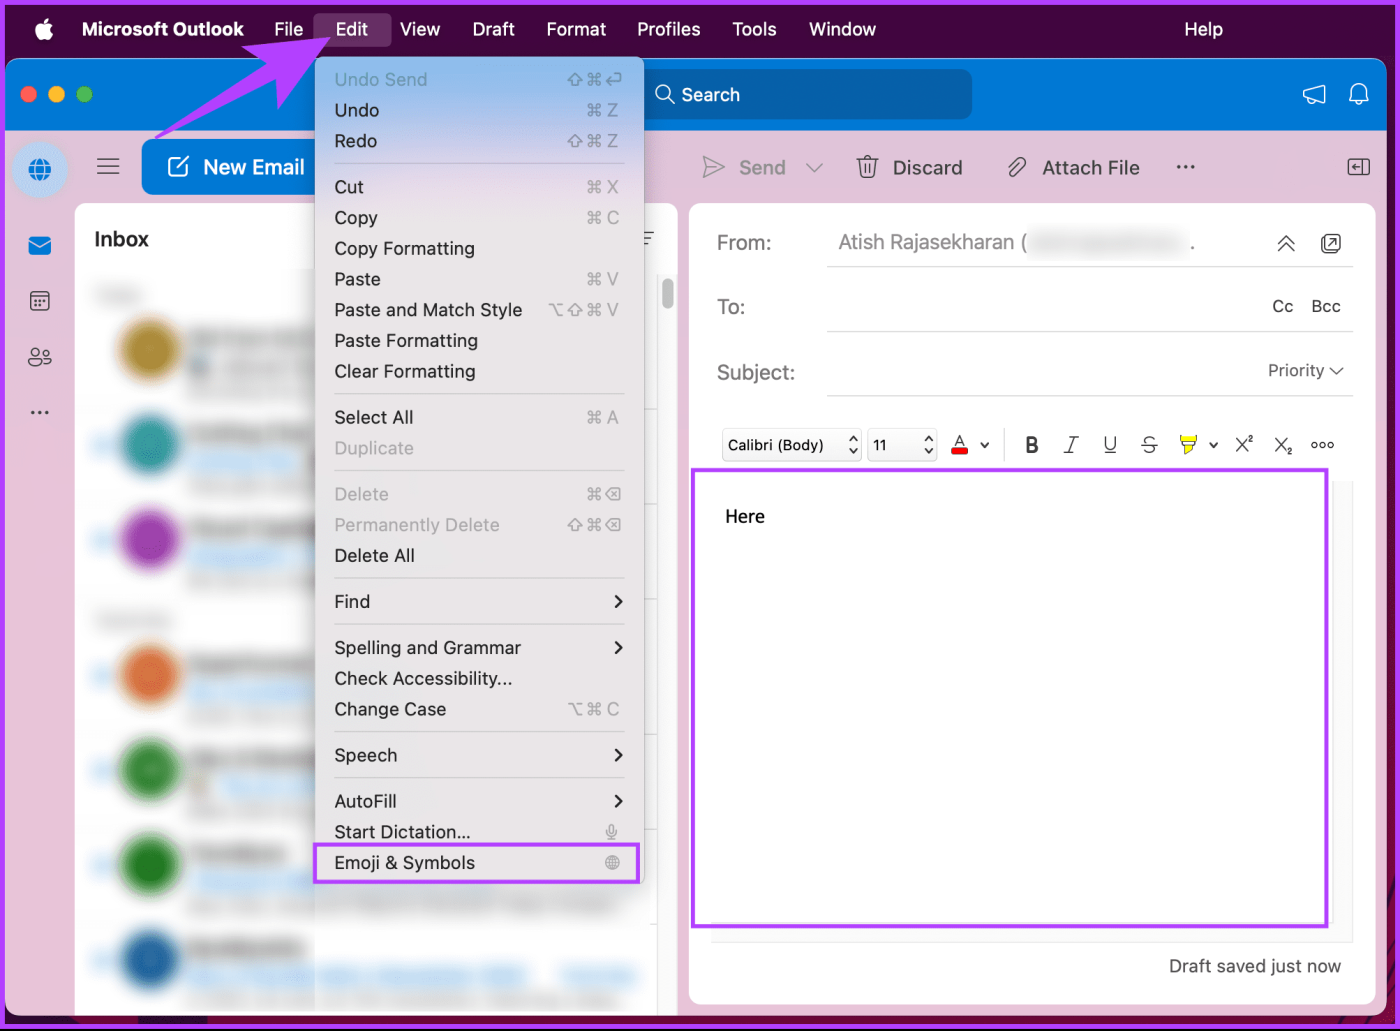Toggle the side panel icon

(x=1359, y=167)
